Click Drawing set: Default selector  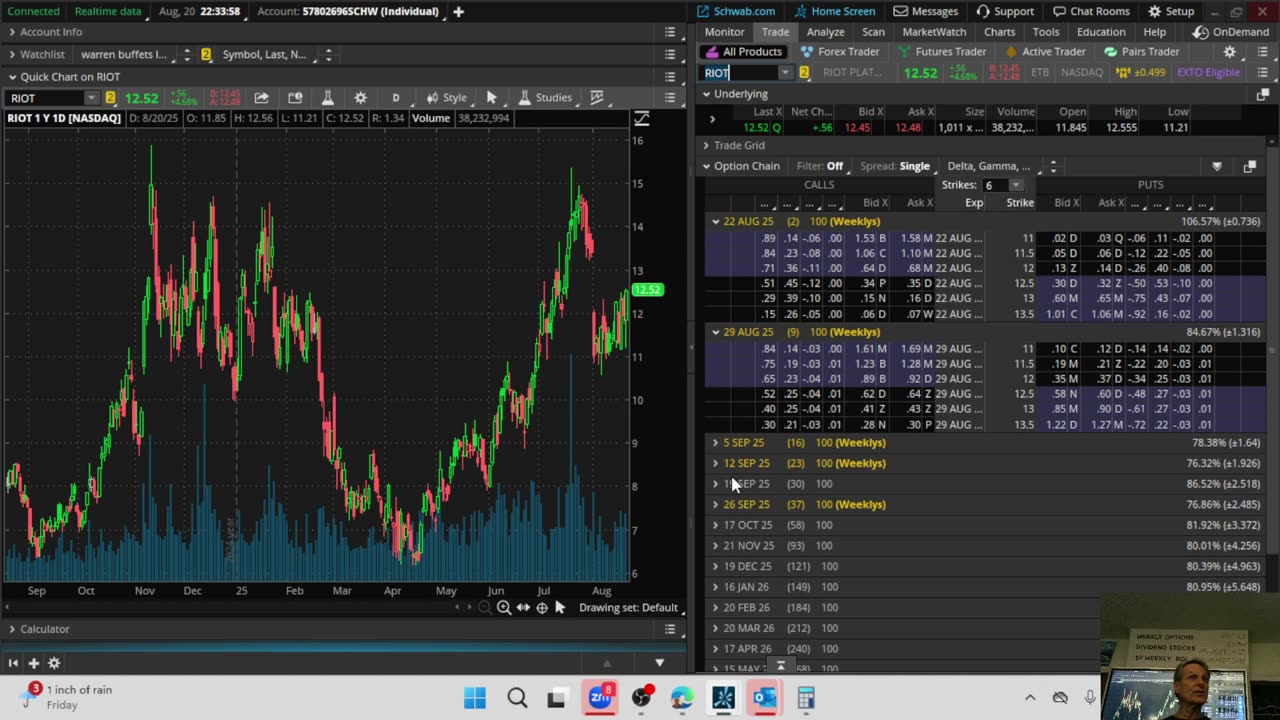coord(628,608)
